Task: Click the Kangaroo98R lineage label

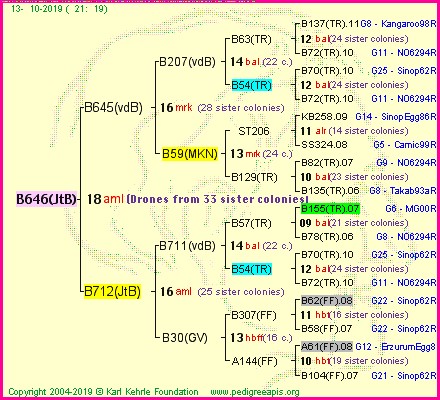Action: tap(409, 24)
